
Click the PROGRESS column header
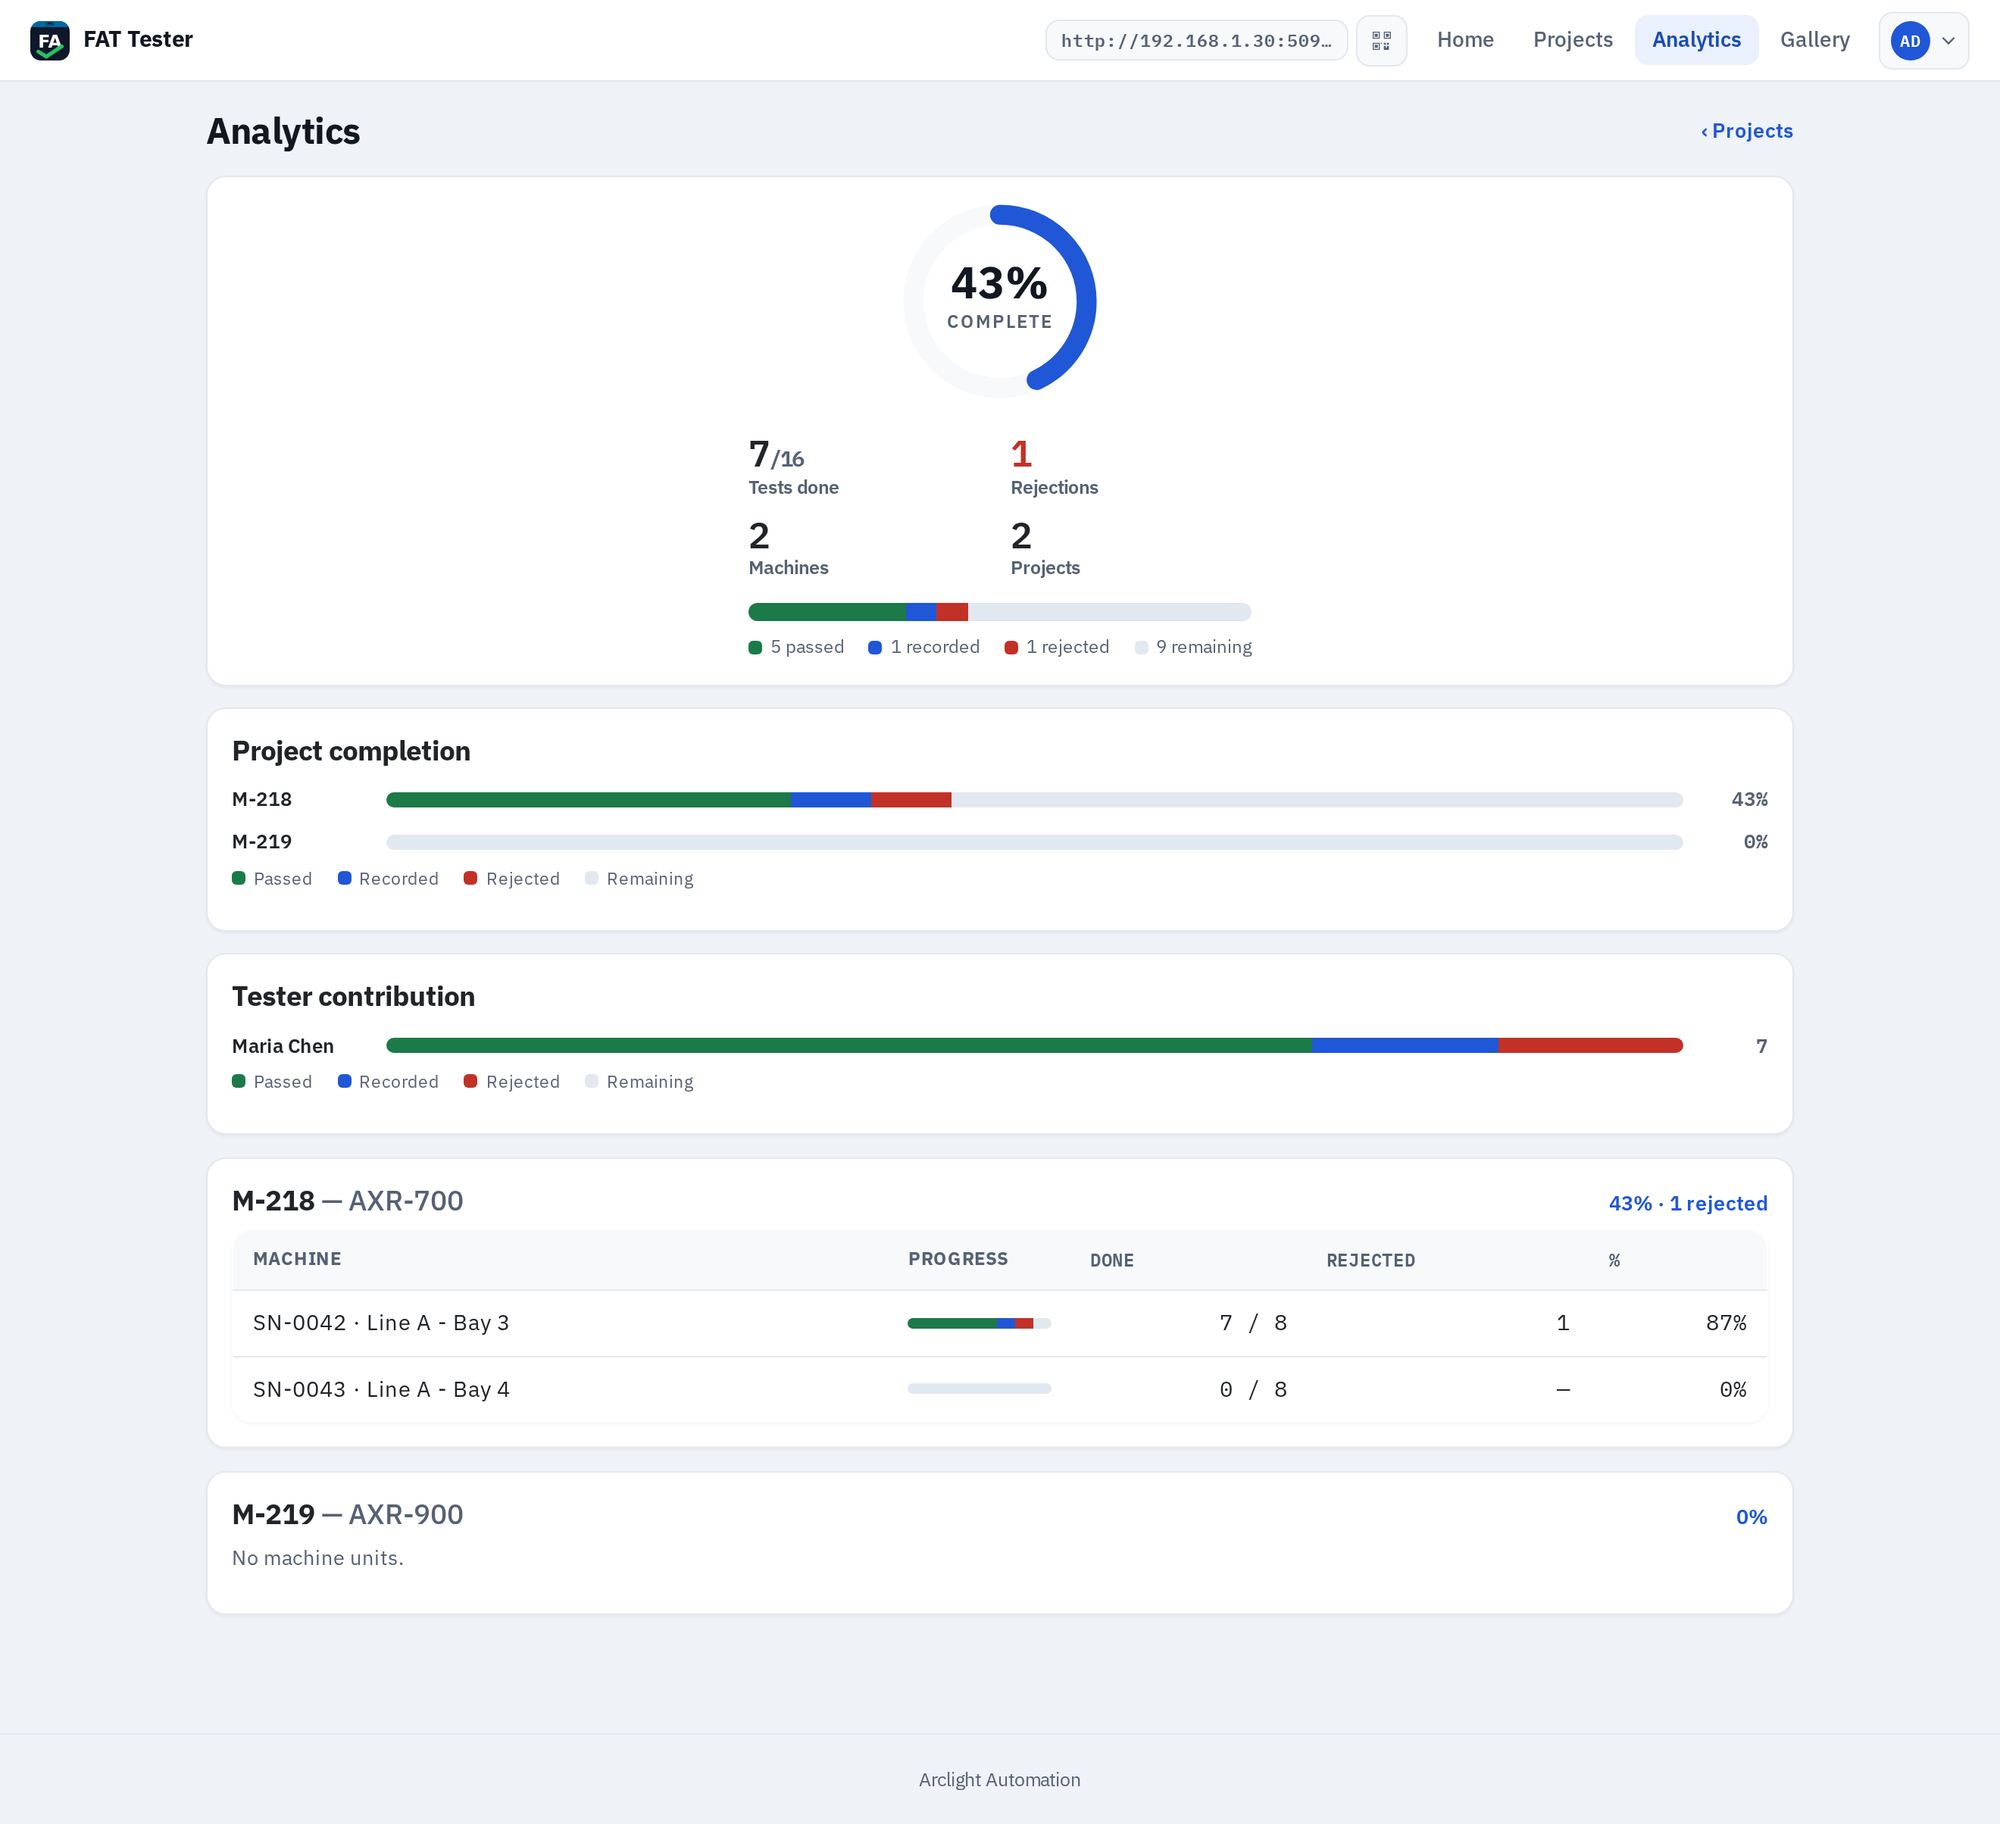click(x=958, y=1259)
